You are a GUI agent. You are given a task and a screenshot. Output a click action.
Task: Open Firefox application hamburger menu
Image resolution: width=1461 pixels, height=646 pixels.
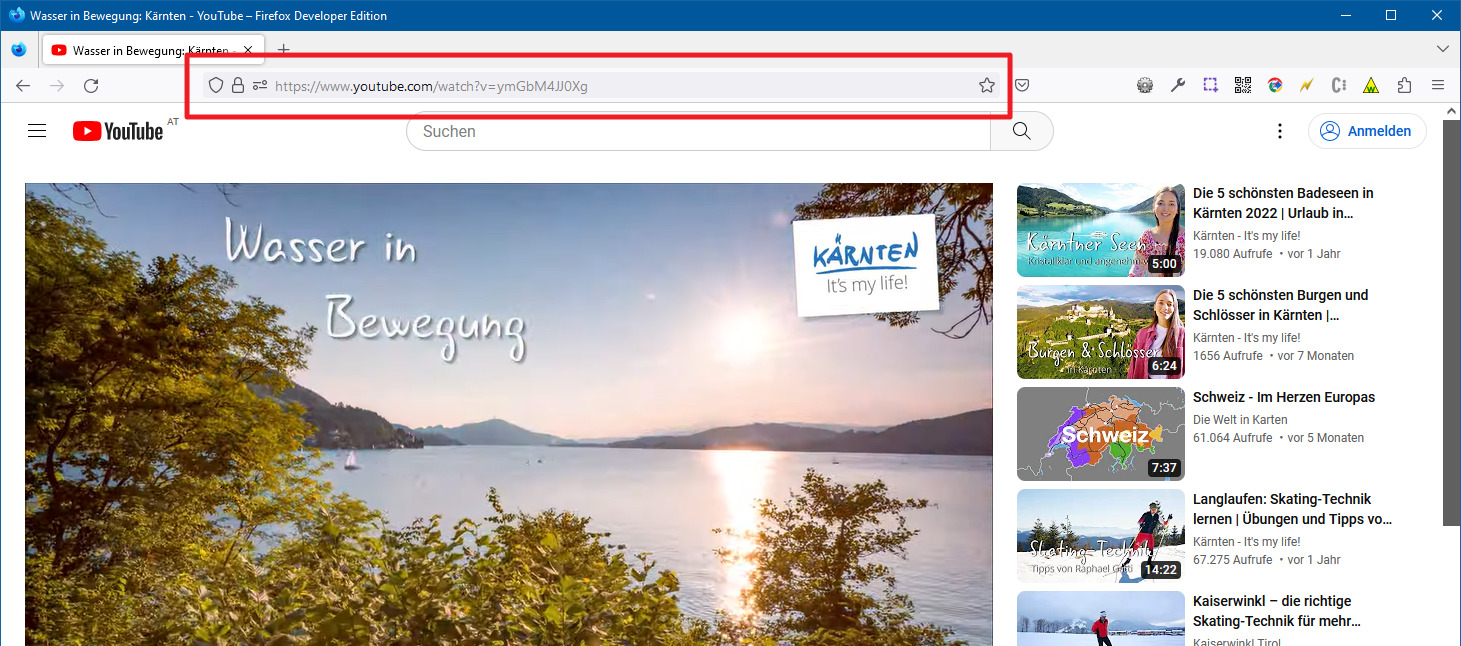pos(1438,86)
